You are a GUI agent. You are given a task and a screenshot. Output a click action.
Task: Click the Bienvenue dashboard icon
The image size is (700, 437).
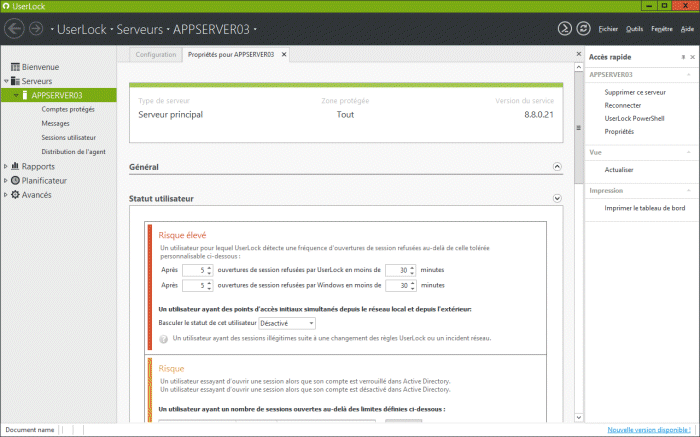click(15, 67)
